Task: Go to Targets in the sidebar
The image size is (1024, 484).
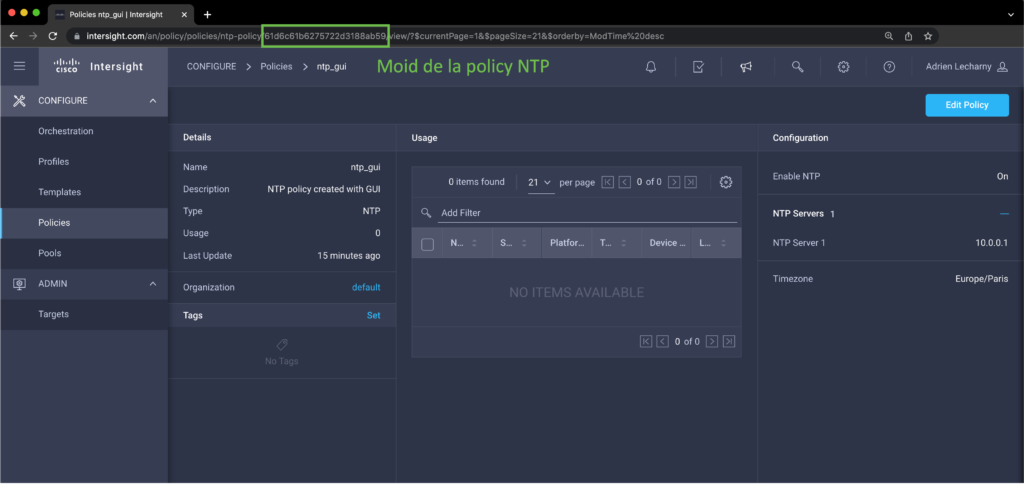Action: tap(53, 314)
